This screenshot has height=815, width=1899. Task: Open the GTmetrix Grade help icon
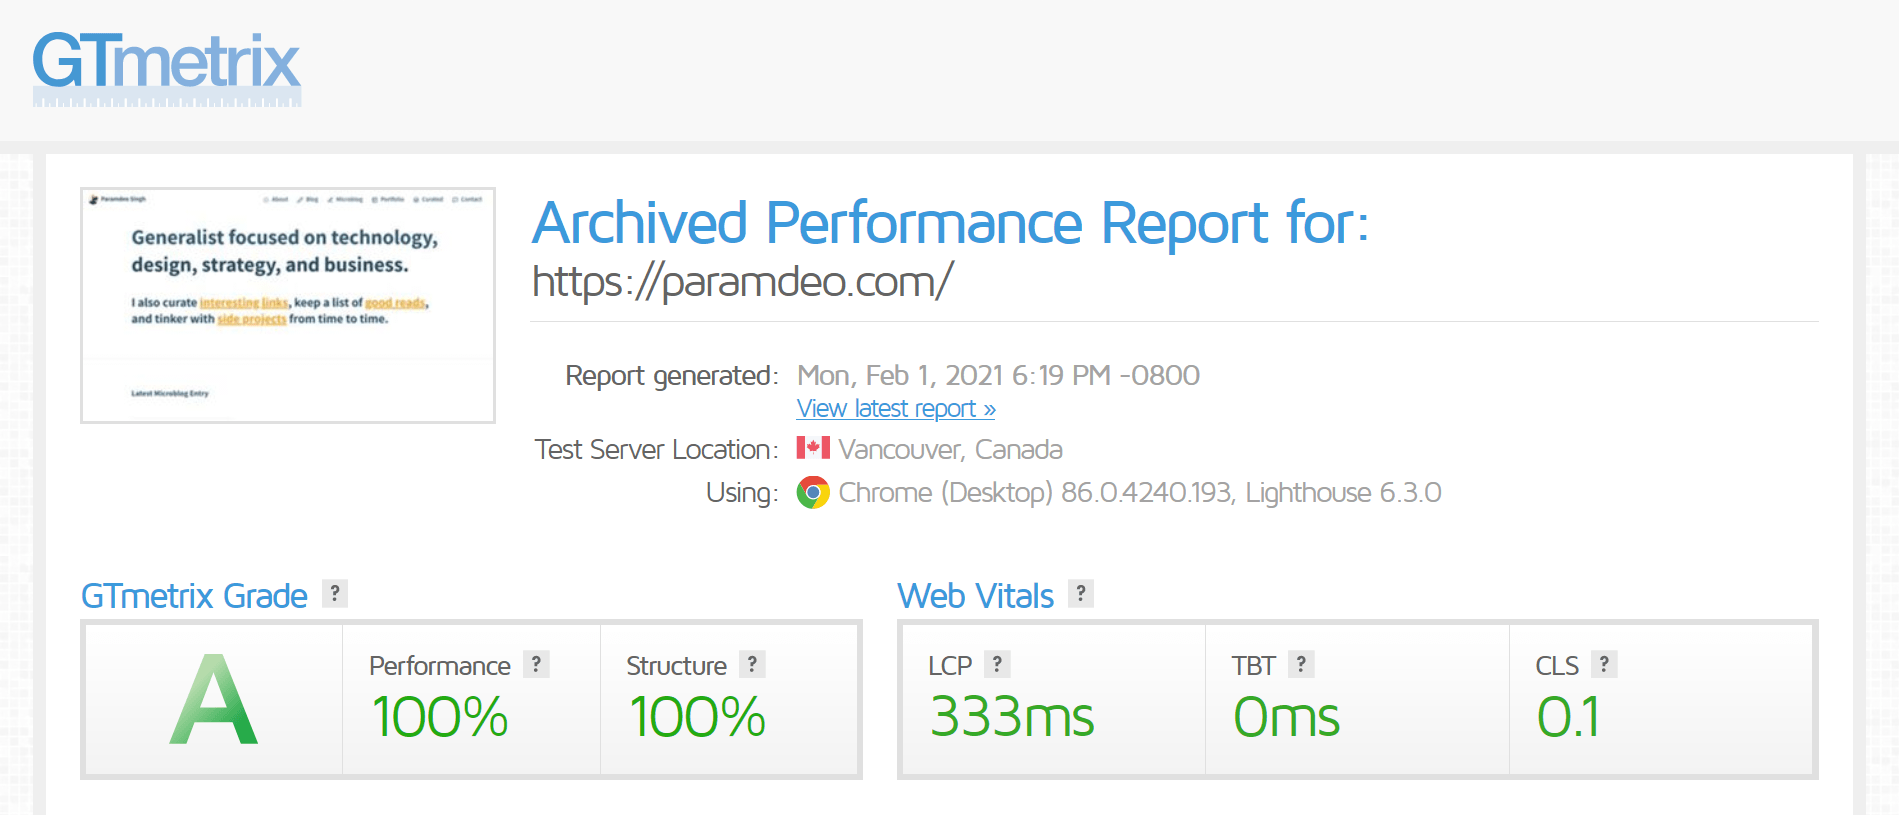(335, 593)
